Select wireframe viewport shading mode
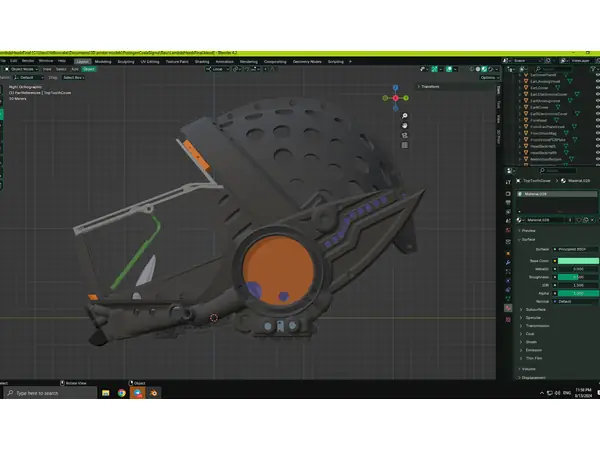Image resolution: width=600 pixels, height=450 pixels. click(472, 69)
